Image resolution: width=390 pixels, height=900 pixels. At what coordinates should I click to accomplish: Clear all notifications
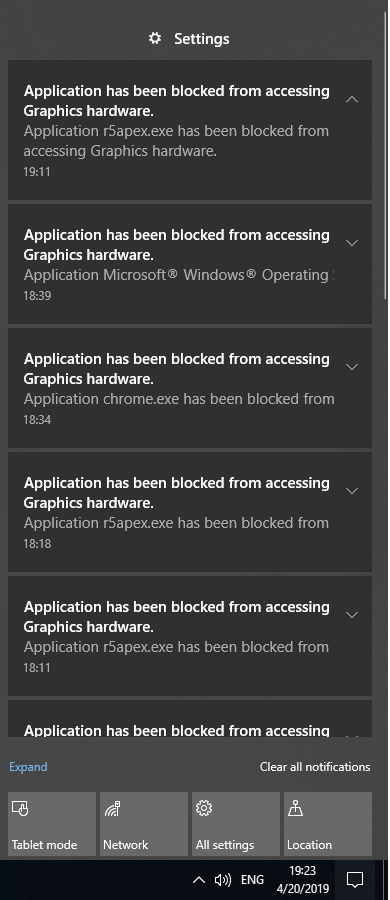(x=315, y=767)
